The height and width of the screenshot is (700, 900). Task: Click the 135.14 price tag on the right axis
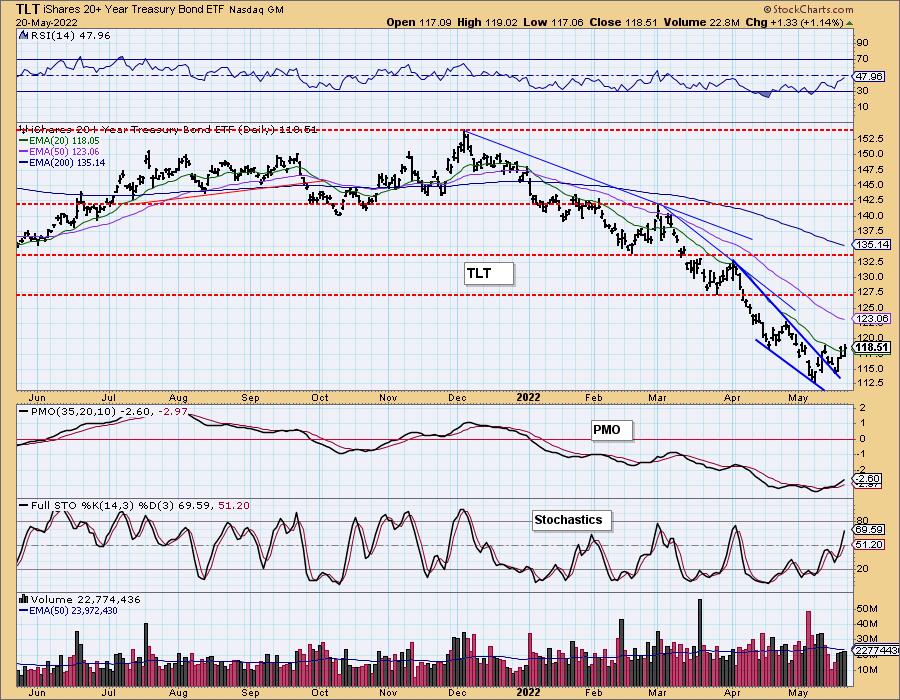(872, 244)
